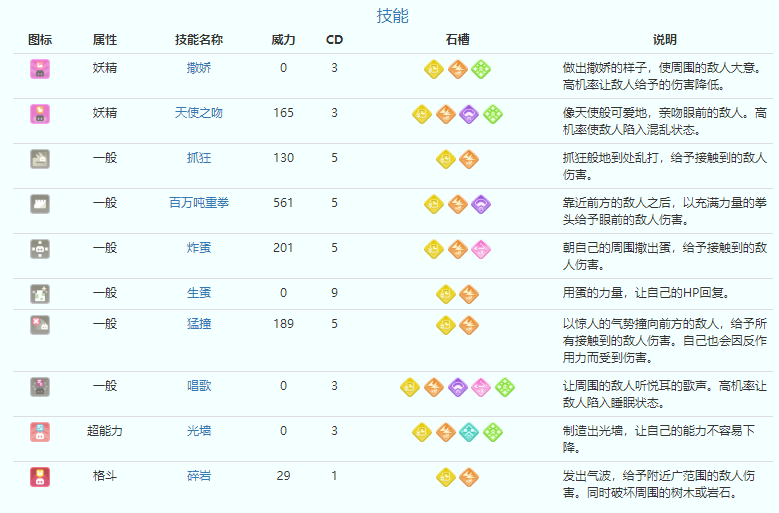Click the red fighting icon for 碎岩
The width and height of the screenshot is (779, 513).
click(40, 476)
